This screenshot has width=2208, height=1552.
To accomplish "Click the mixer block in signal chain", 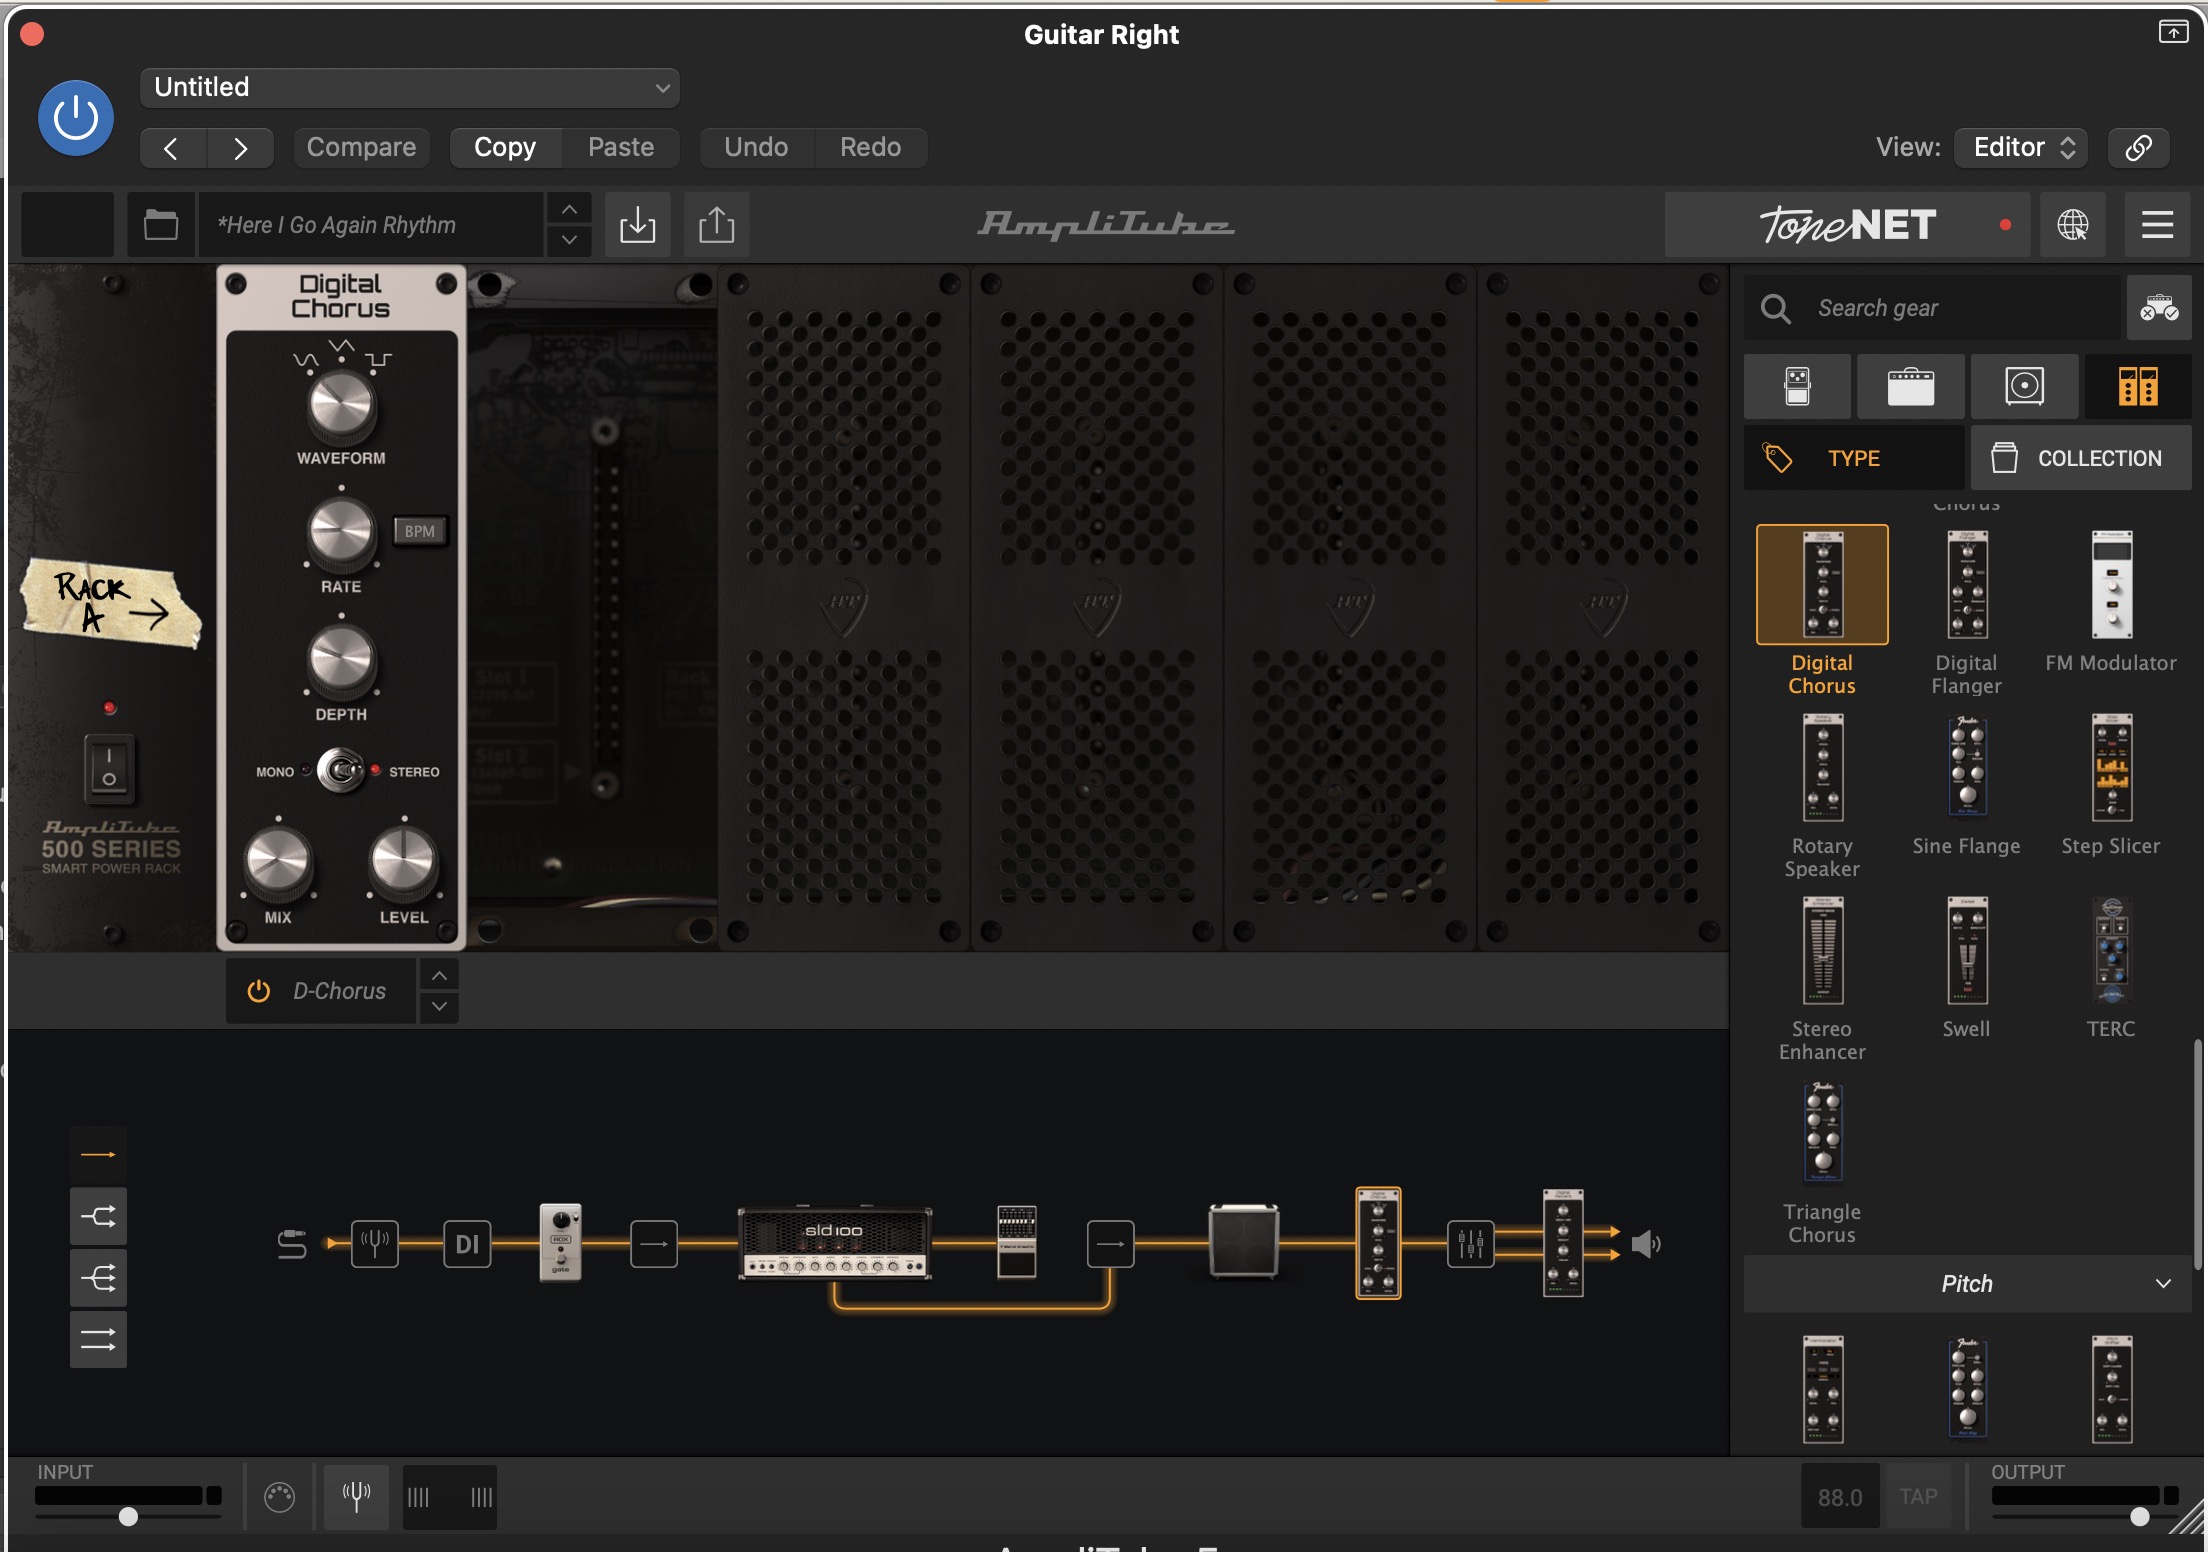I will point(1470,1244).
